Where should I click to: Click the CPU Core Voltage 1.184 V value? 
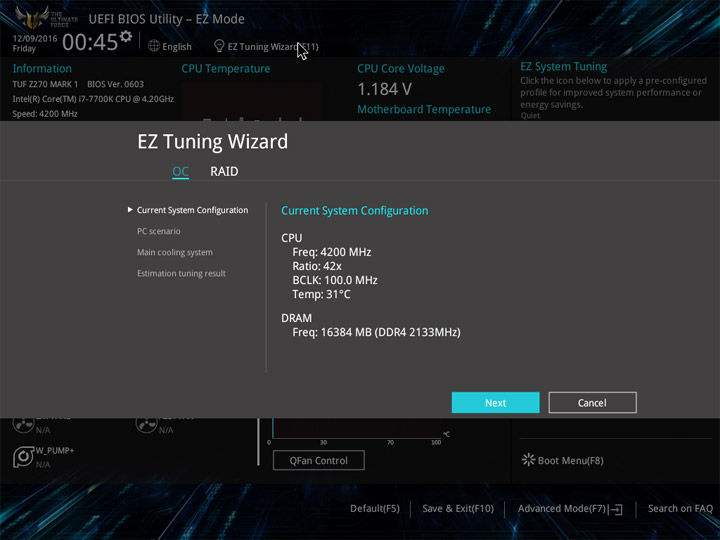click(384, 89)
